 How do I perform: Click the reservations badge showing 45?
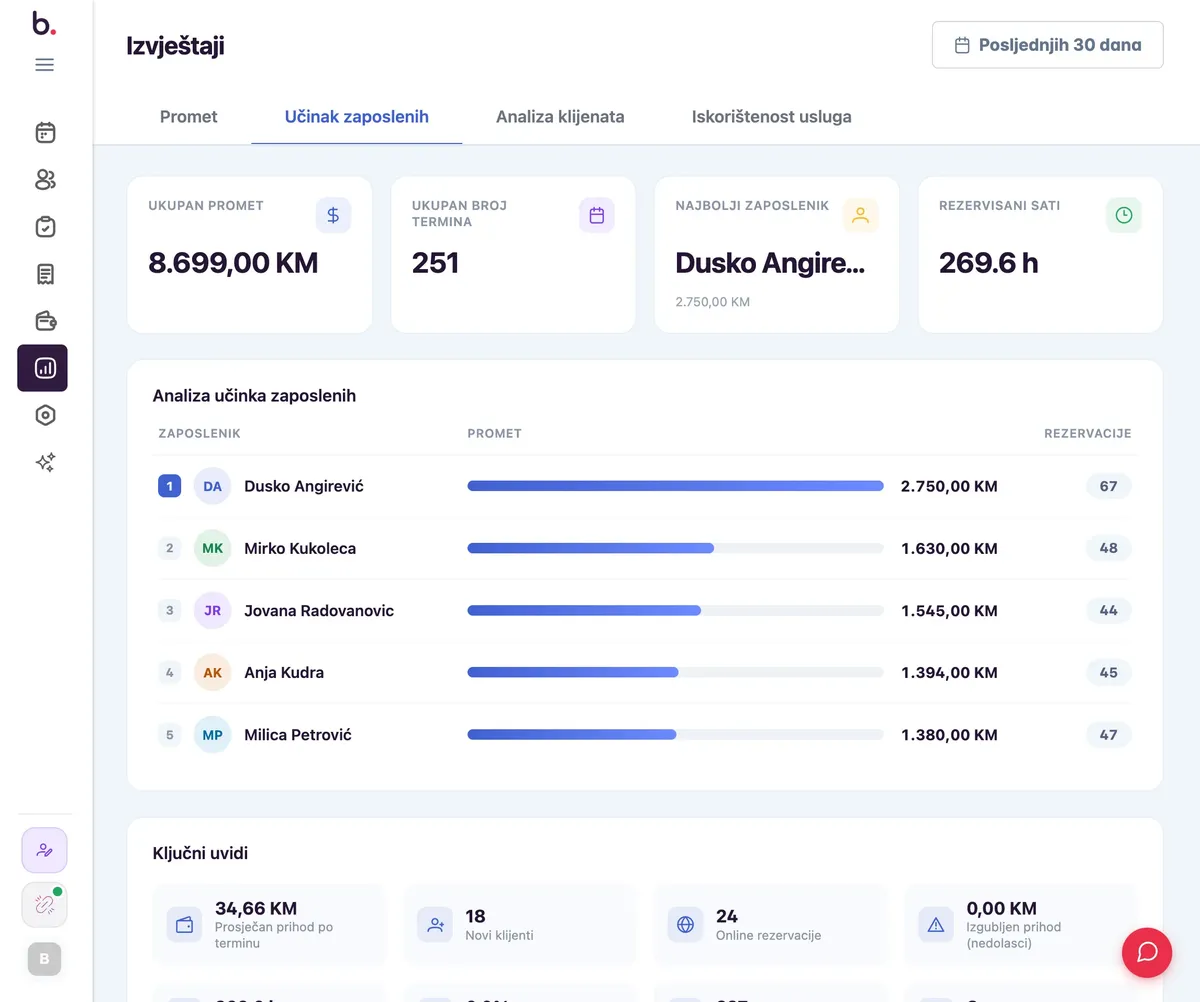click(x=1108, y=672)
